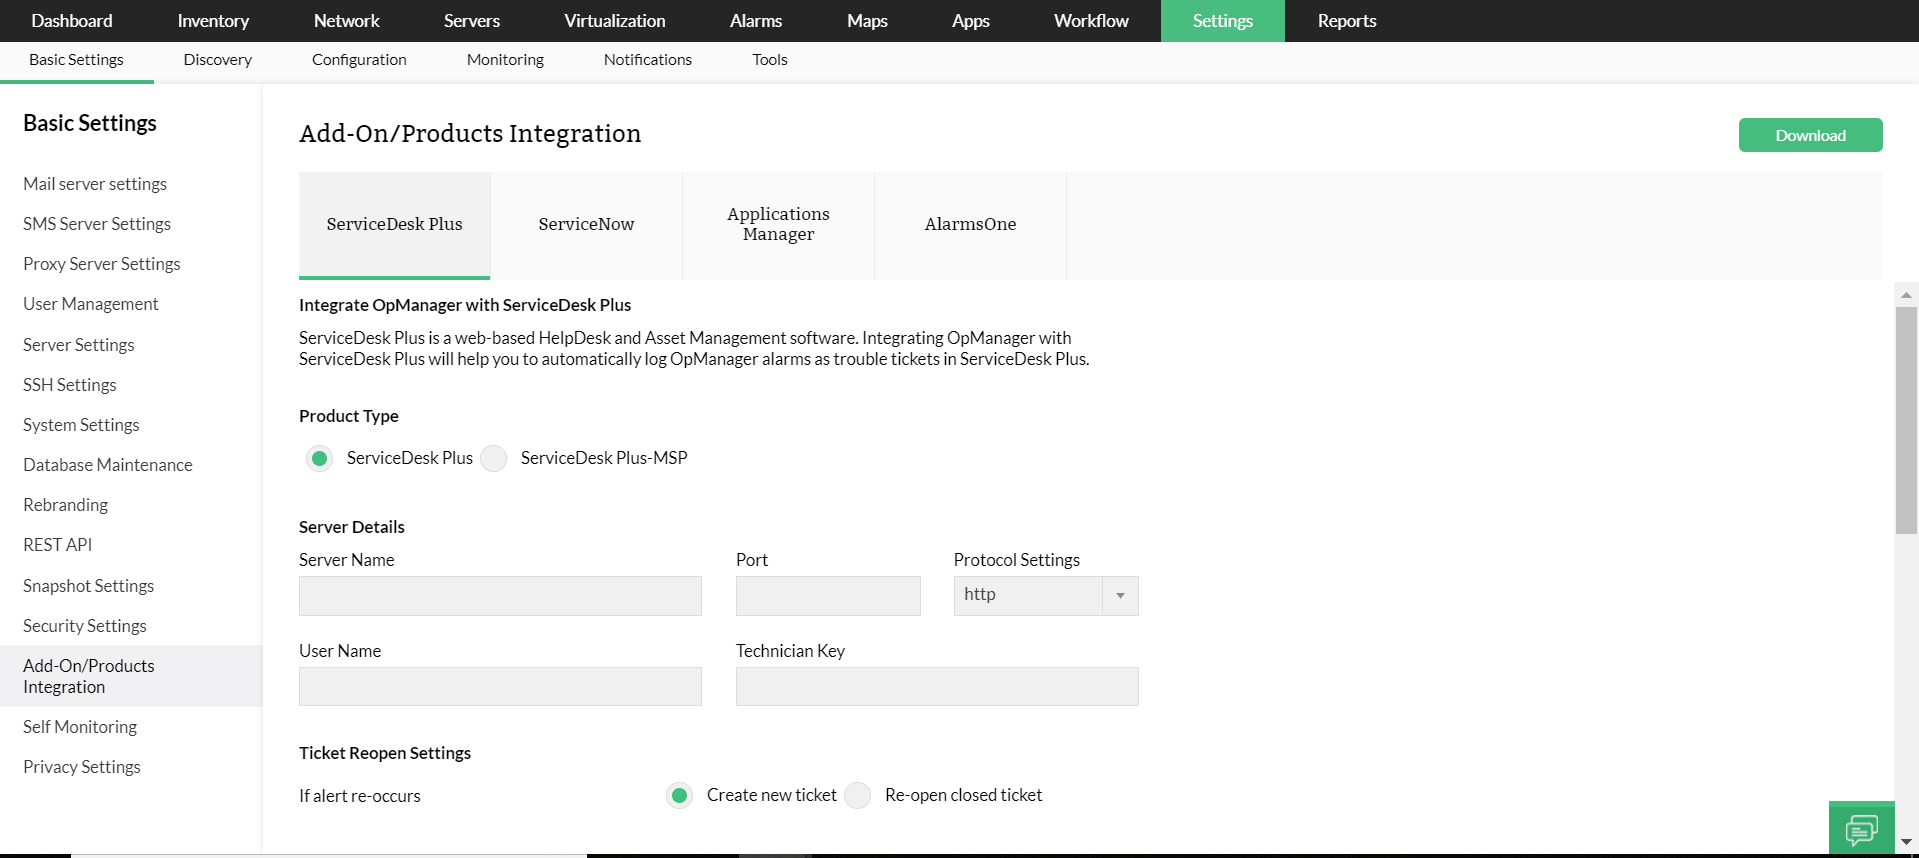This screenshot has height=858, width=1919.
Task: Select Re-open closed ticket option
Action: tap(858, 795)
